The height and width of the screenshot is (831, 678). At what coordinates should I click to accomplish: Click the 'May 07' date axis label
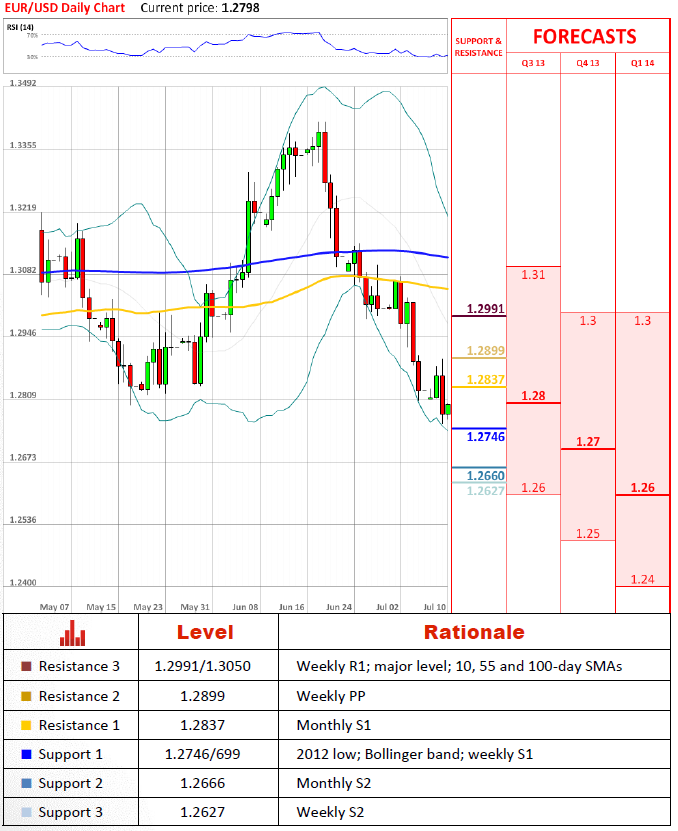(x=54, y=607)
